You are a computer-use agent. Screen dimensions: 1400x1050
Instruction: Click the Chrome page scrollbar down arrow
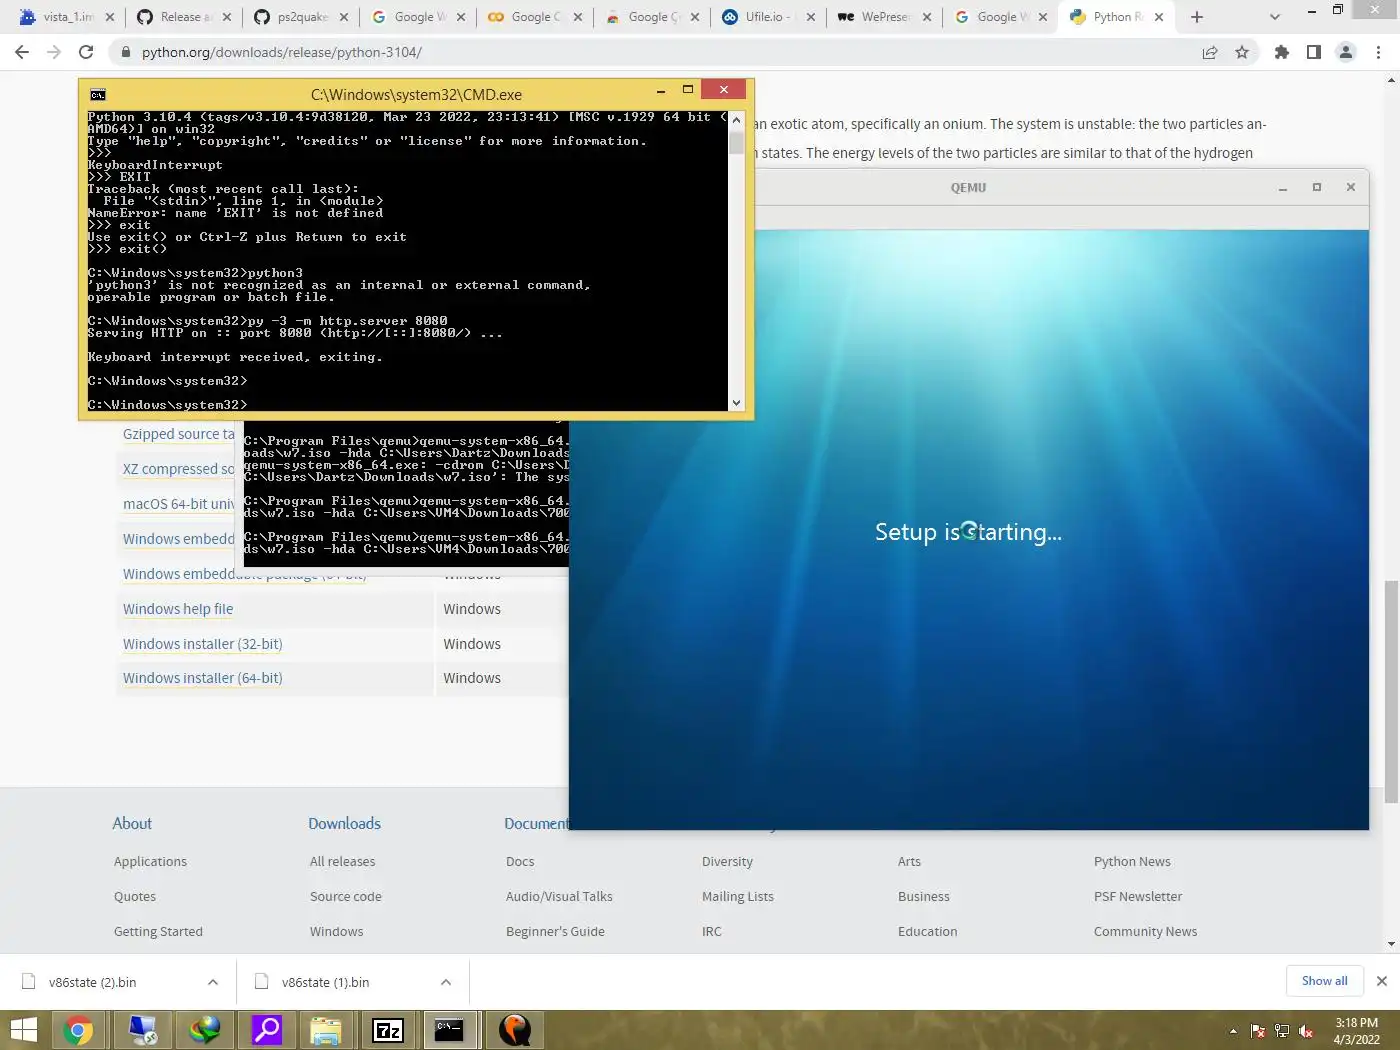(x=1391, y=943)
